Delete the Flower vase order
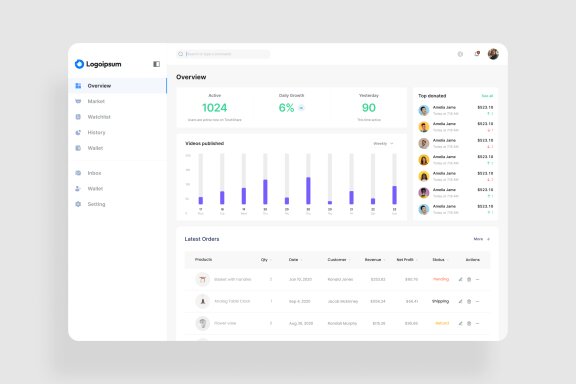576x384 pixels. point(469,323)
